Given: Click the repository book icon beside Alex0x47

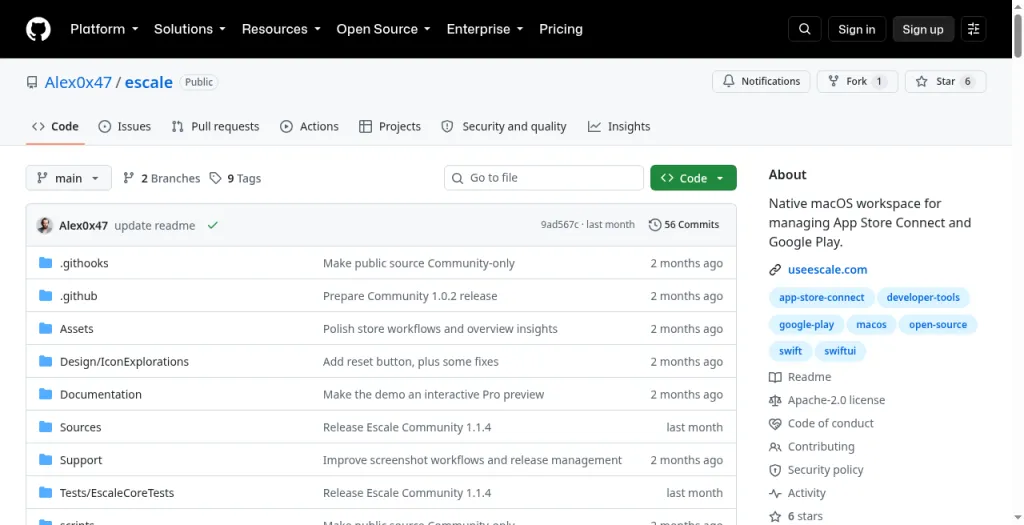Looking at the screenshot, I should 32,82.
